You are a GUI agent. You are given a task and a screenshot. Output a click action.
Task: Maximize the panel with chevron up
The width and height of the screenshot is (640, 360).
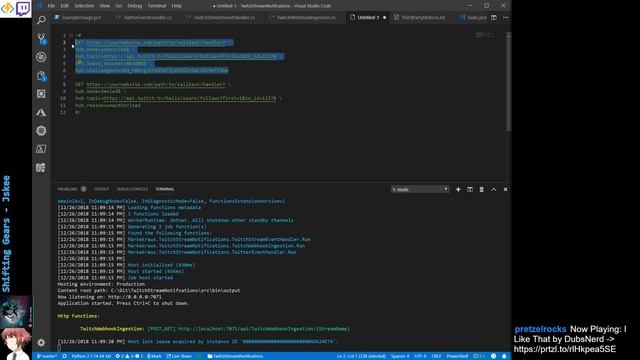pos(493,189)
